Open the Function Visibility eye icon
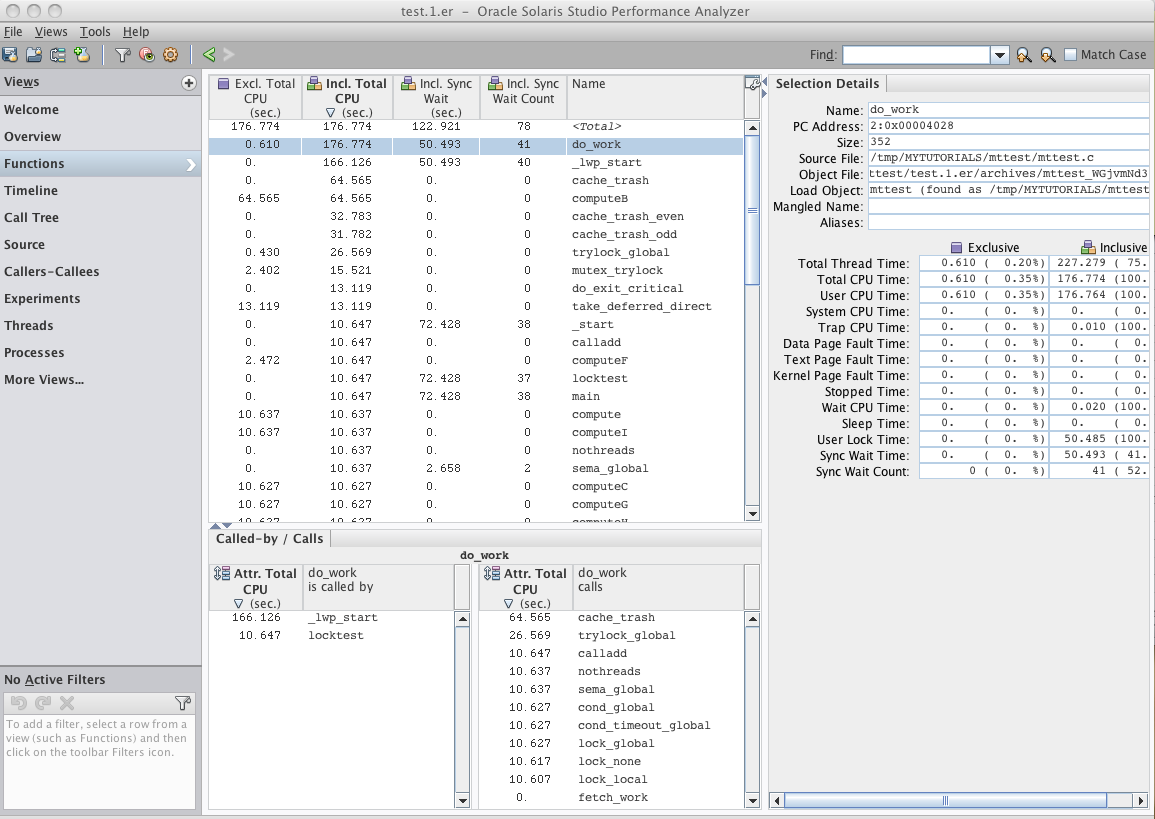The height and width of the screenshot is (819, 1155). [x=147, y=55]
